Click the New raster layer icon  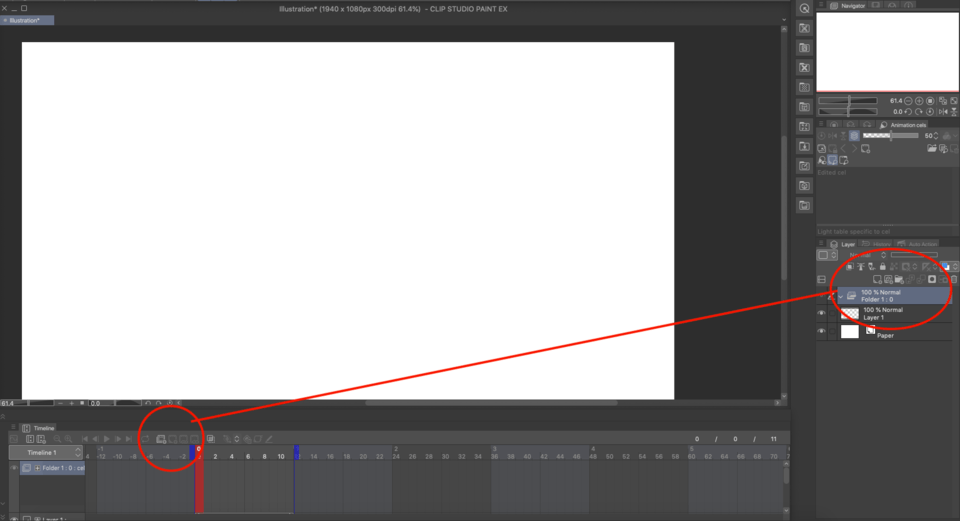click(877, 279)
